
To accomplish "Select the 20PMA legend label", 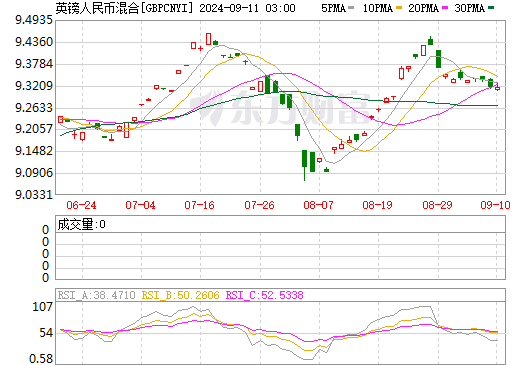I will click(423, 8).
